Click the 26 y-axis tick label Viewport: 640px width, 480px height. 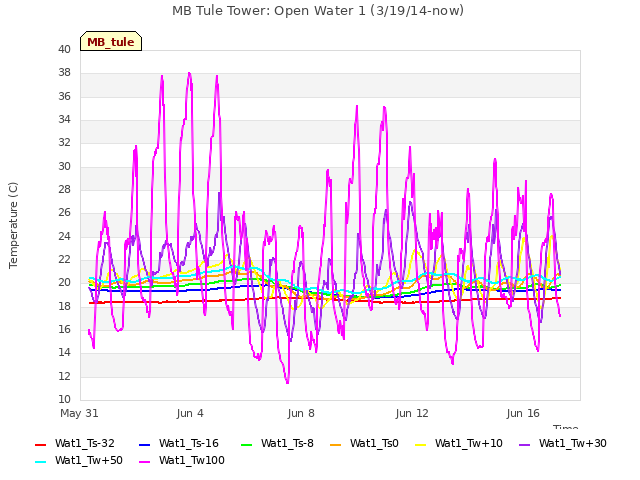(x=64, y=213)
